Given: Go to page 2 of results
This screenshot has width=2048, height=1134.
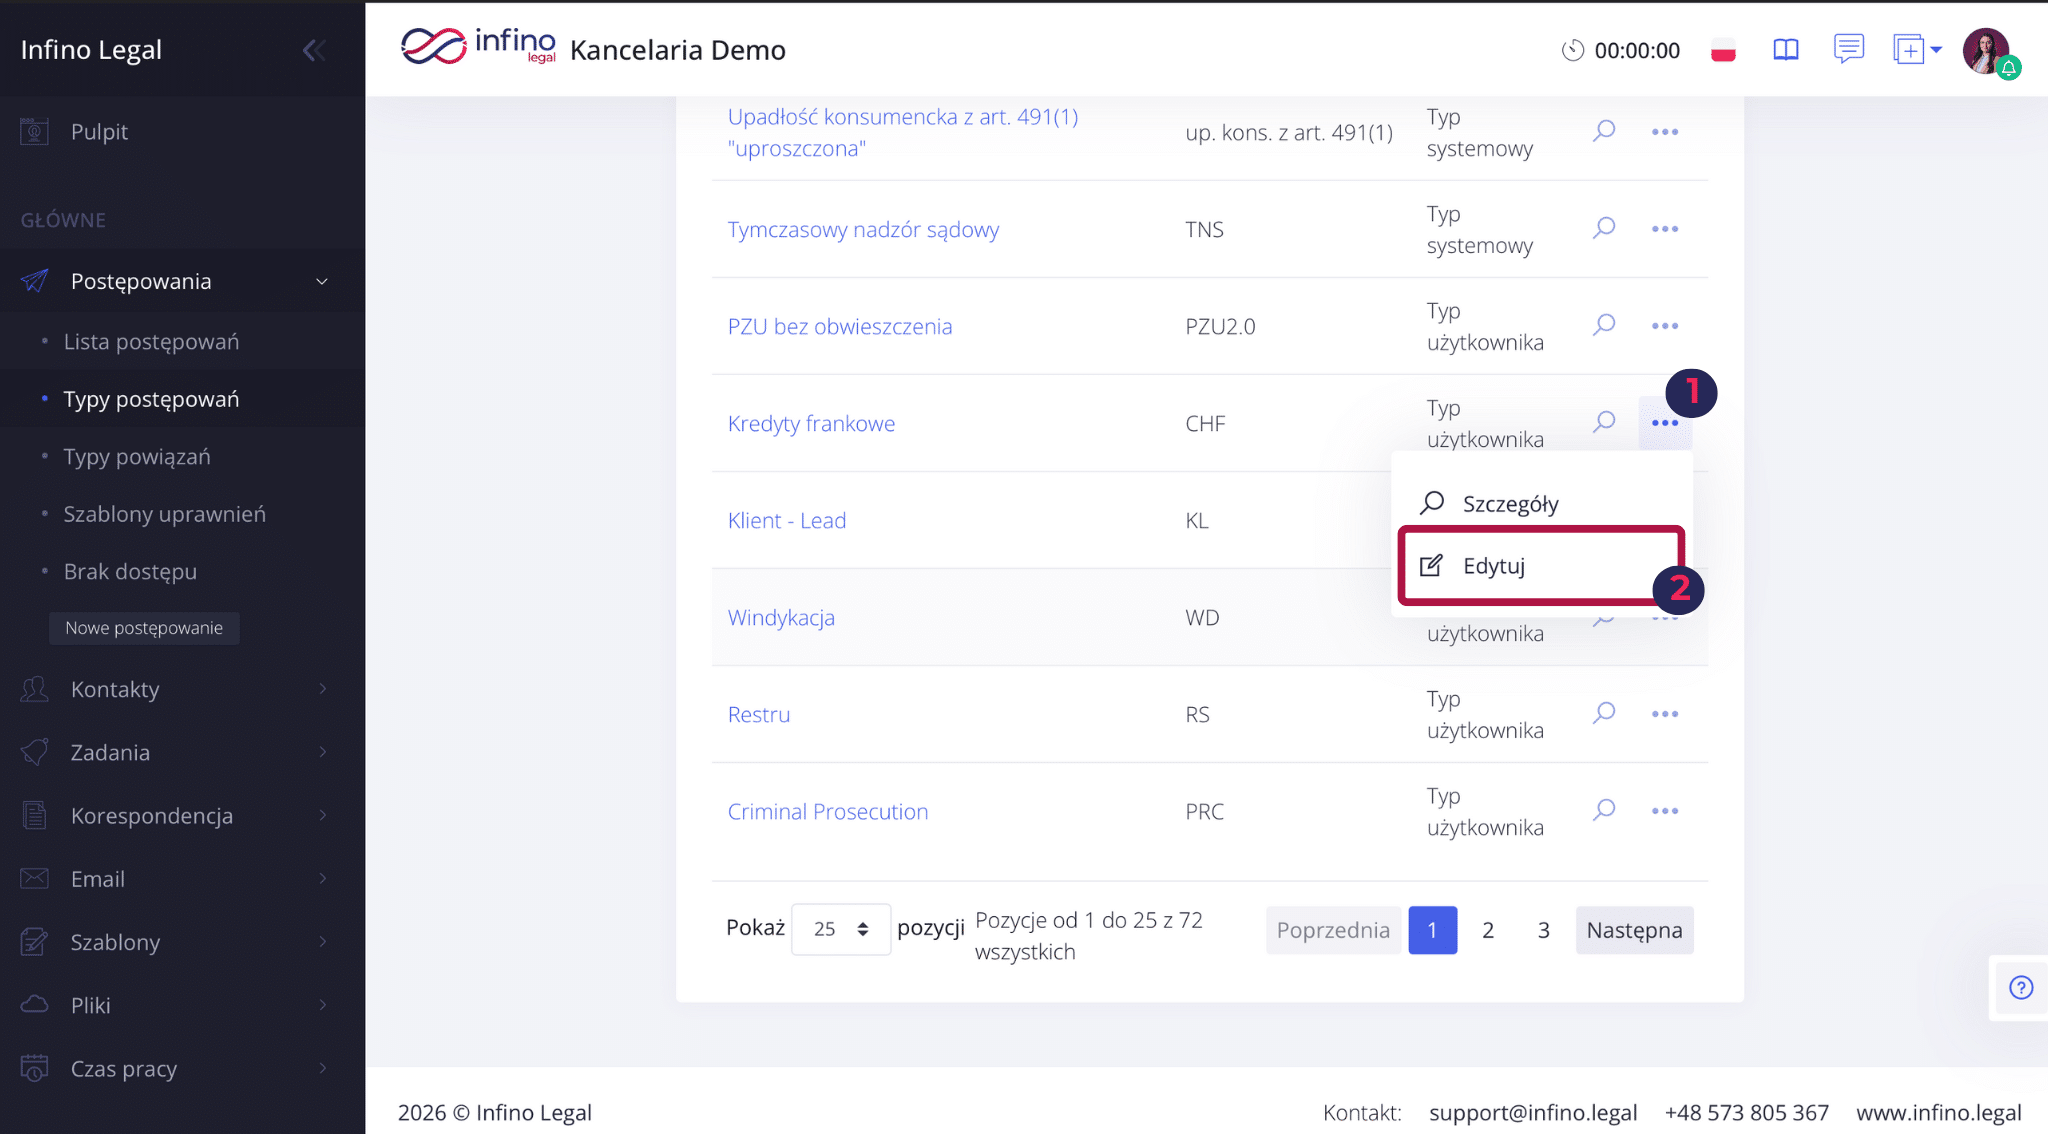Looking at the screenshot, I should click(1488, 930).
